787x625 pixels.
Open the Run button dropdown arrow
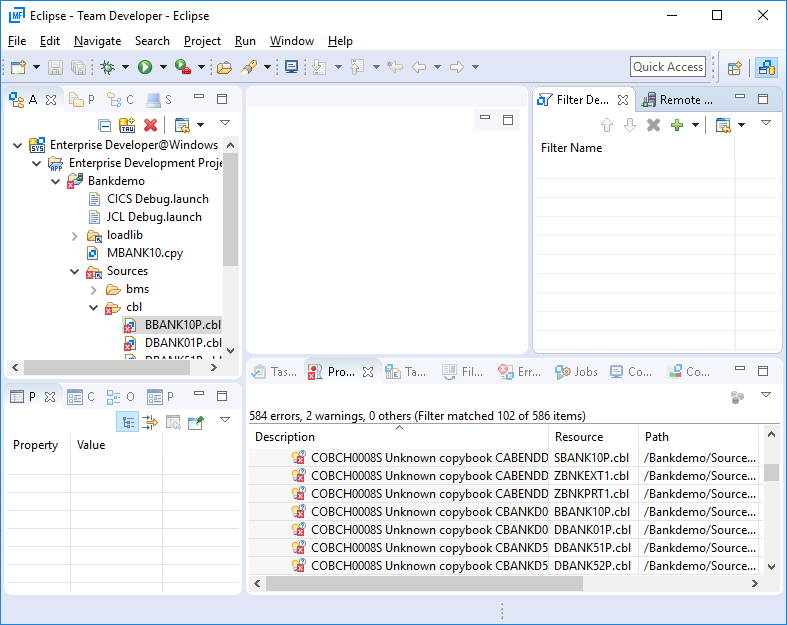coord(163,67)
